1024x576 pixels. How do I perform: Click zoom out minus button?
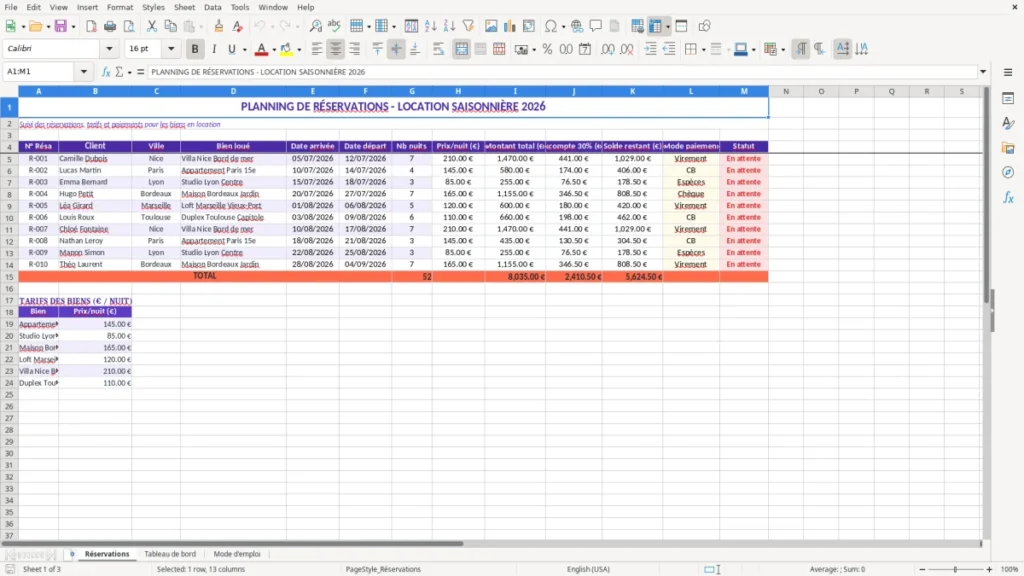(922, 569)
